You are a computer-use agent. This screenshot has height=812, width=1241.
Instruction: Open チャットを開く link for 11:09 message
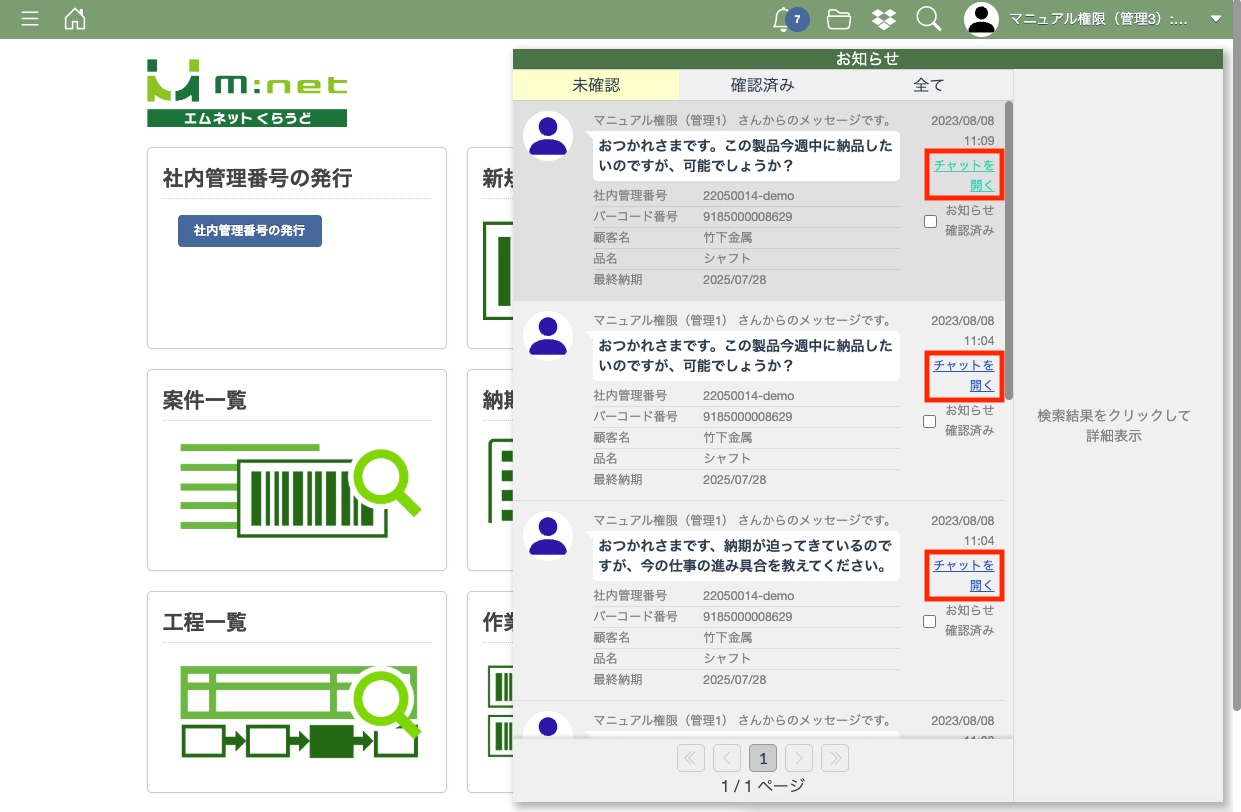point(964,175)
